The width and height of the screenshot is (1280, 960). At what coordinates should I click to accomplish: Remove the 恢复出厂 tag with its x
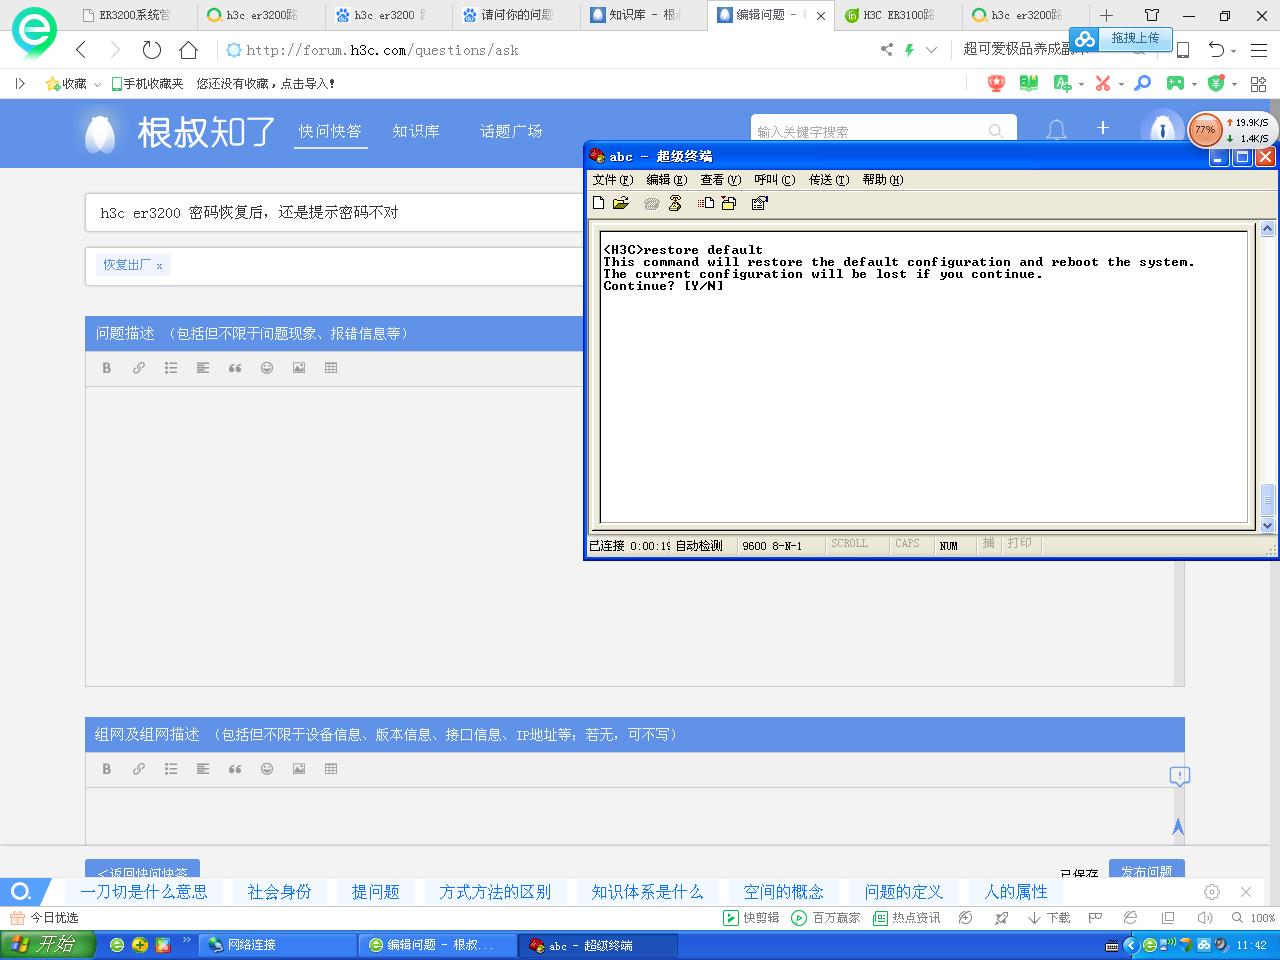tap(159, 266)
